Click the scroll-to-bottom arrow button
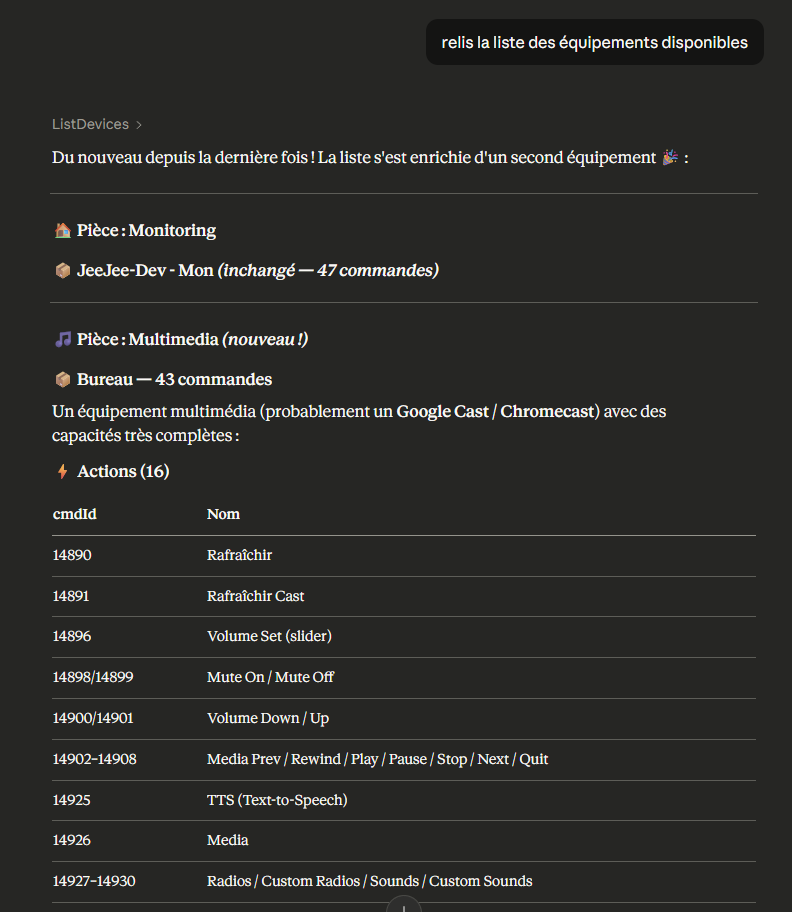 pyautogui.click(x=404, y=905)
